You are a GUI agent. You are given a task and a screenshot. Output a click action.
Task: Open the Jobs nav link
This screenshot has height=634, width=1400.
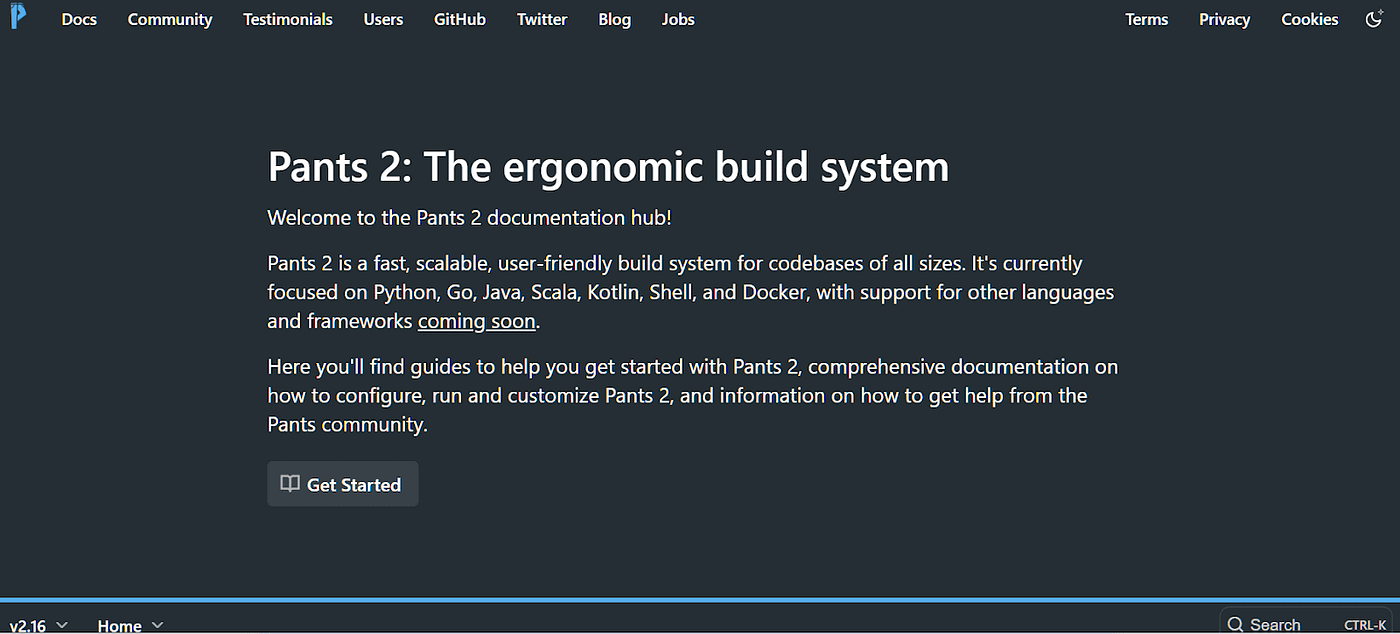pos(678,19)
